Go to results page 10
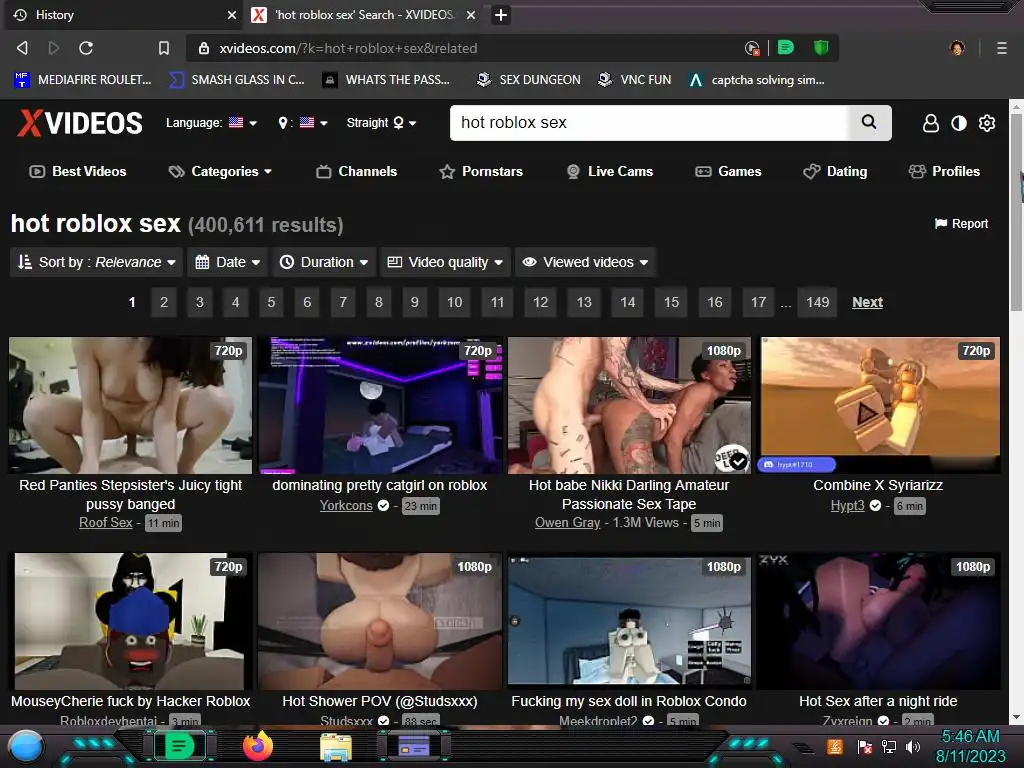This screenshot has width=1024, height=768. (x=455, y=302)
